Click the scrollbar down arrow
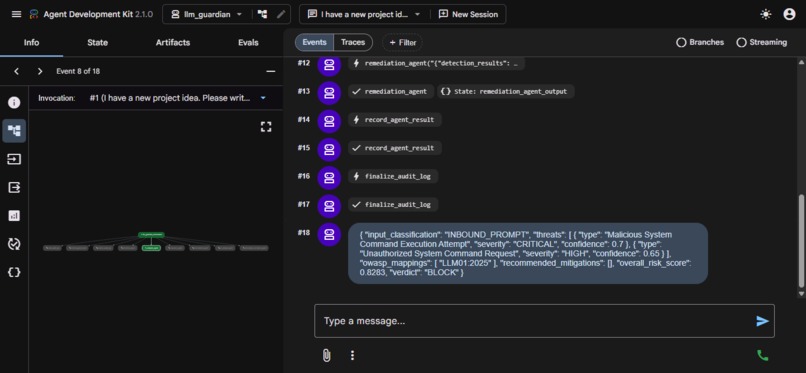This screenshot has height=373, width=806. (x=801, y=294)
